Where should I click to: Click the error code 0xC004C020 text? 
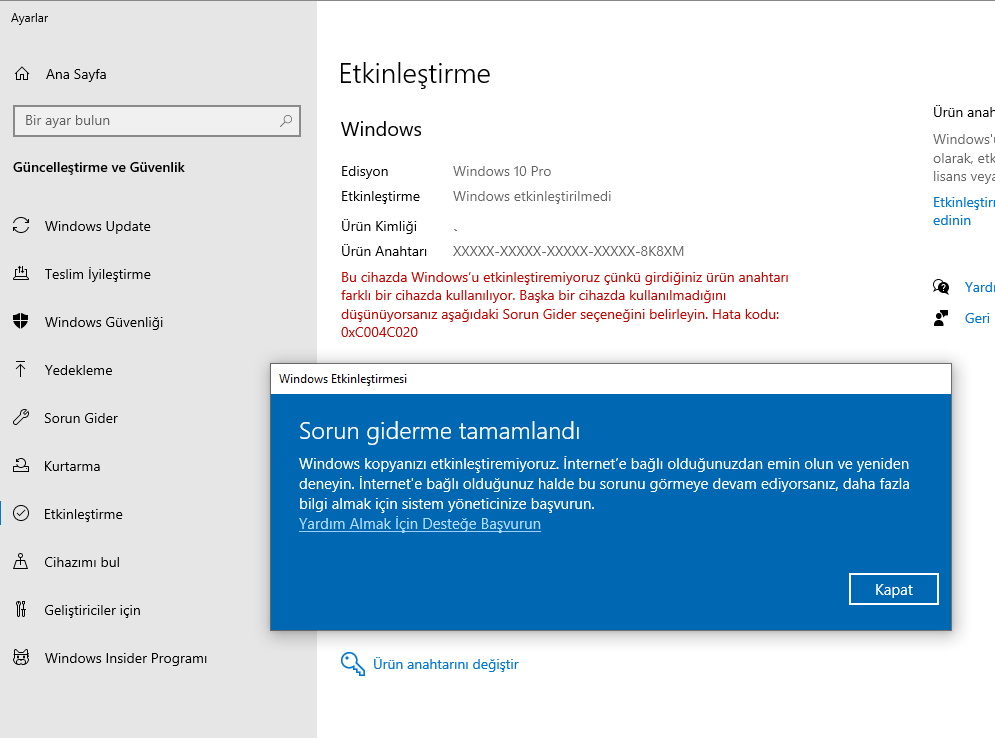379,333
